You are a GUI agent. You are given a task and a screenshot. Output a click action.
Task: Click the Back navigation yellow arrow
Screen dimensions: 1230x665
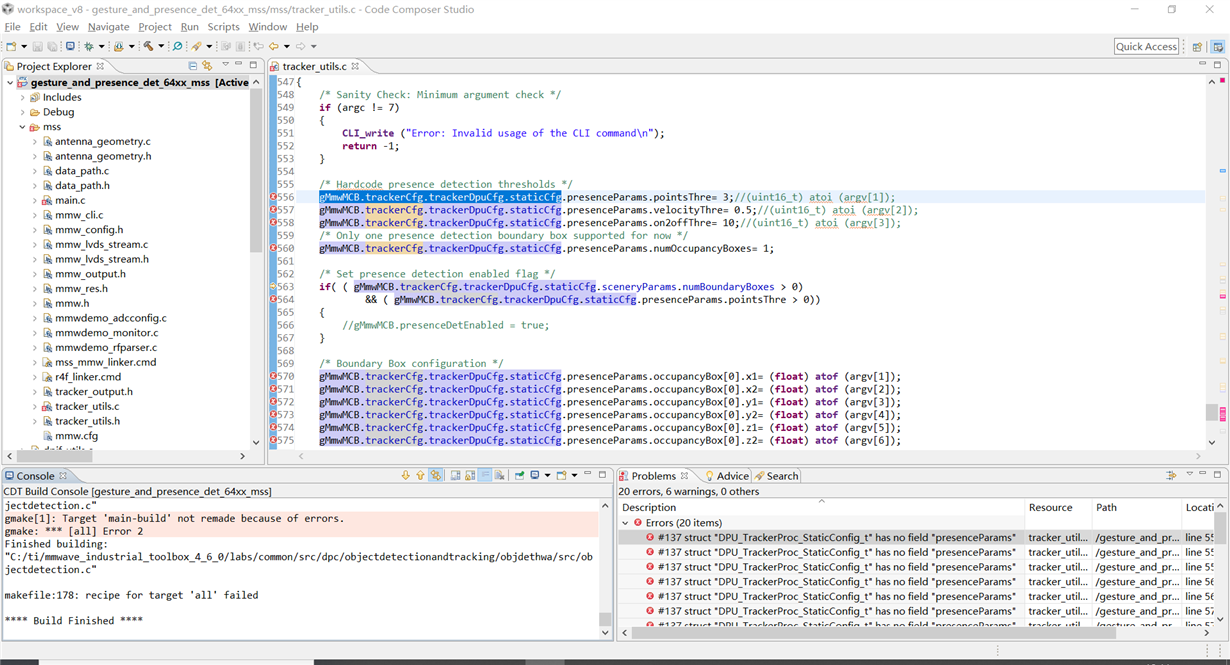tap(273, 46)
